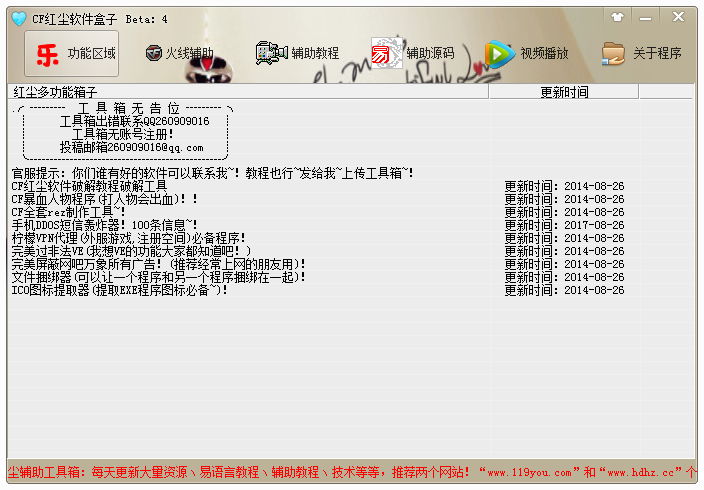Image resolution: width=704 pixels, height=490 pixels.
Task: Open the 关于程序 tab
Action: (641, 53)
